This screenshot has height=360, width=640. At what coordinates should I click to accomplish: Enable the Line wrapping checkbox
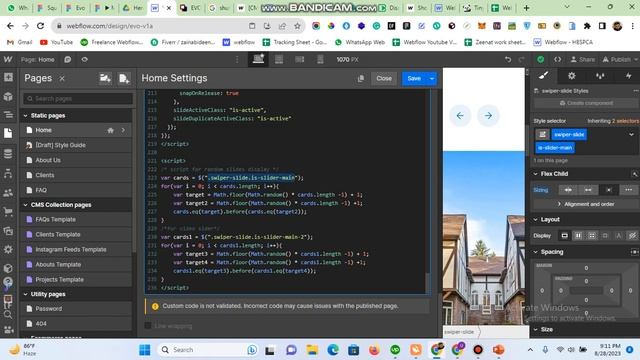(148, 326)
